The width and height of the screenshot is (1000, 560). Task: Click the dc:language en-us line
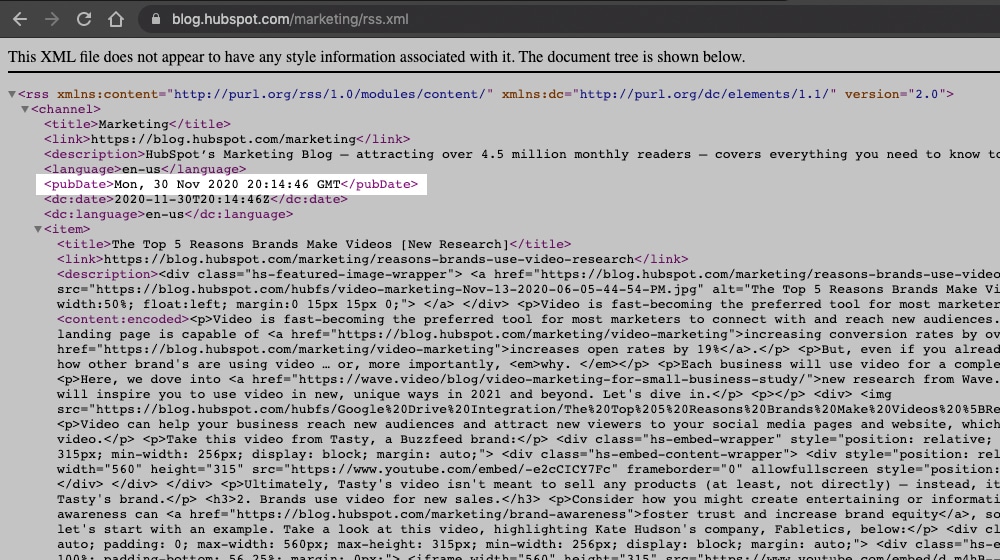coord(168,214)
